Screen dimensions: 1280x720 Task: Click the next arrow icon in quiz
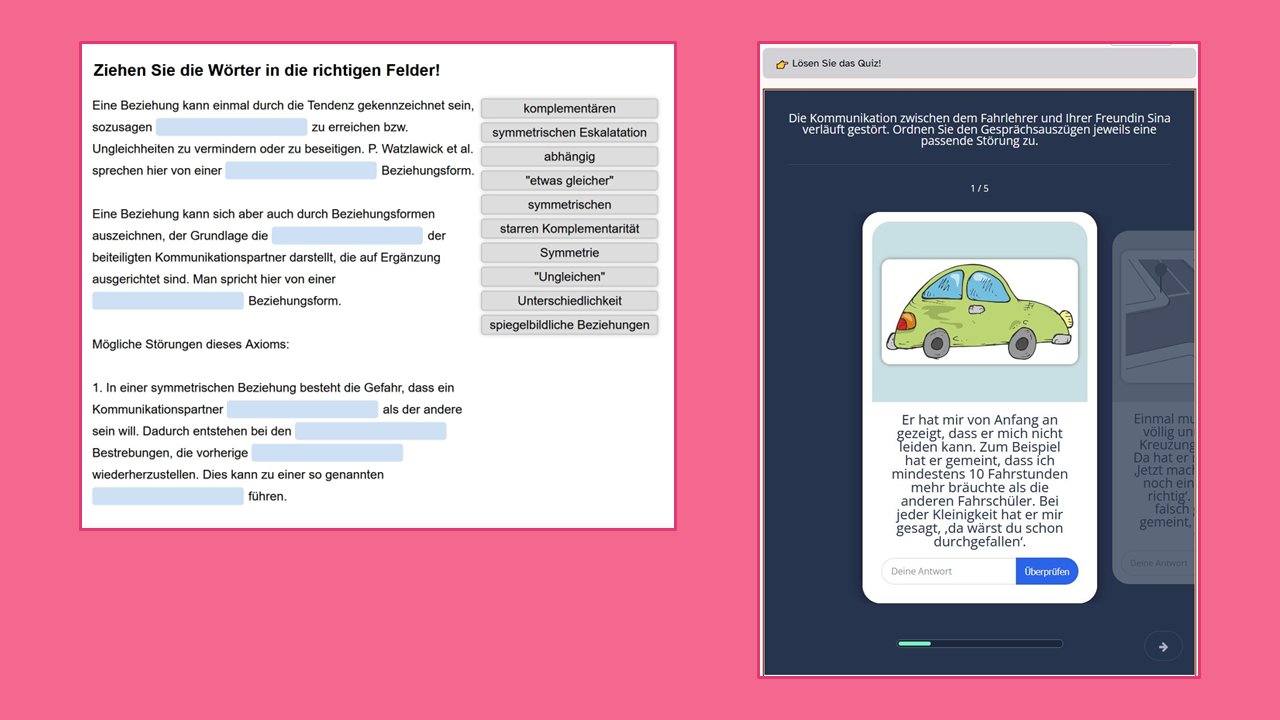click(1163, 647)
